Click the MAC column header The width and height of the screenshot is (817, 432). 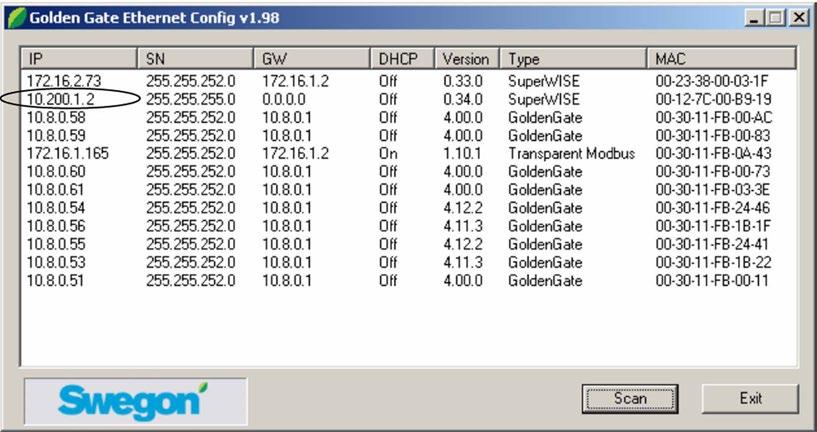click(x=722, y=58)
